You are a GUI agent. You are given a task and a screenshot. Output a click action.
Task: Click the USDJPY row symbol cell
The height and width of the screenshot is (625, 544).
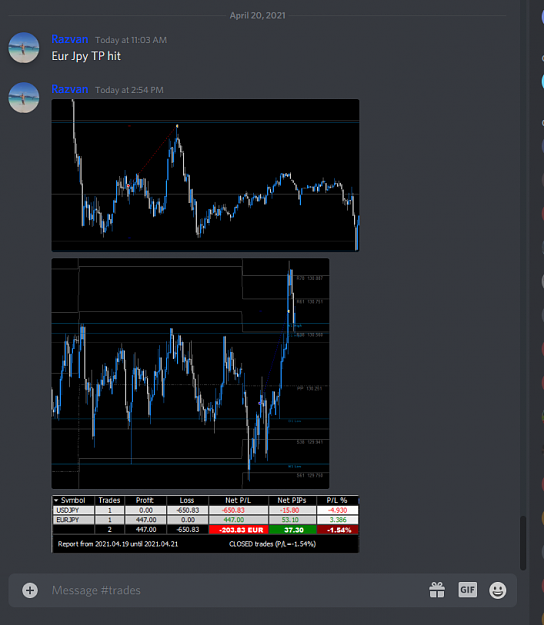(x=73, y=510)
